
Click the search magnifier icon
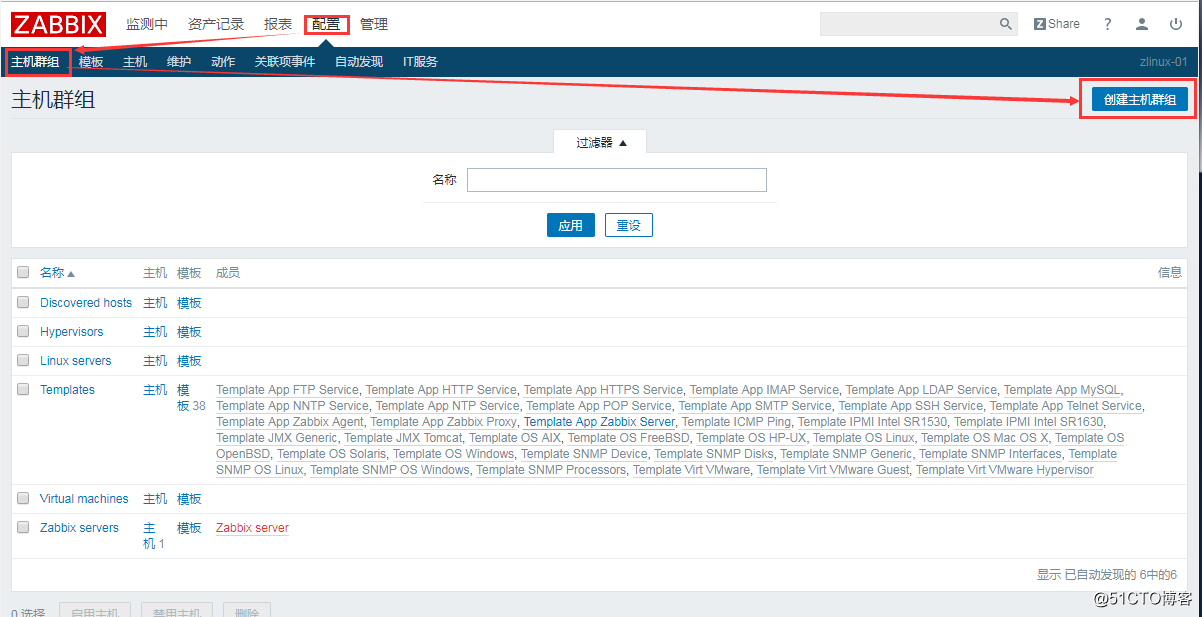point(1006,24)
